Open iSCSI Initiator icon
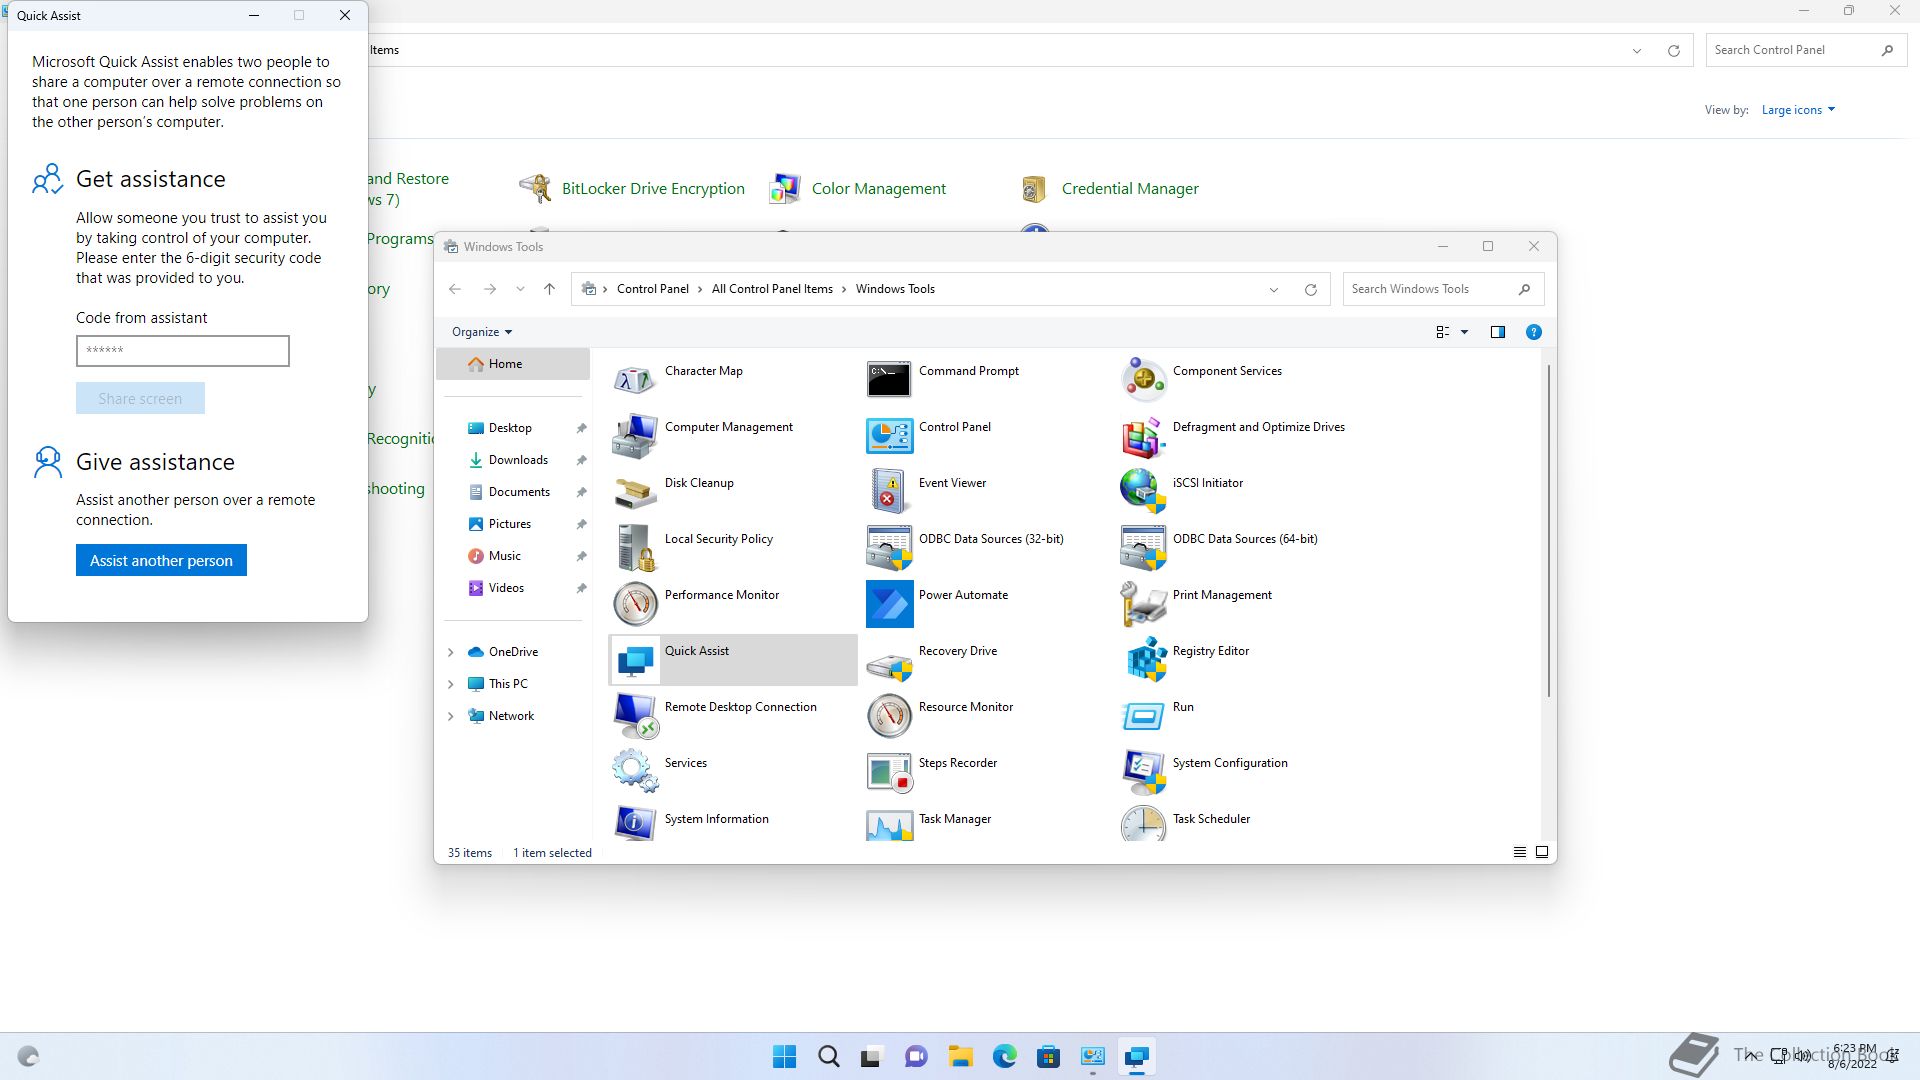This screenshot has width=1920, height=1080. pyautogui.click(x=1143, y=491)
